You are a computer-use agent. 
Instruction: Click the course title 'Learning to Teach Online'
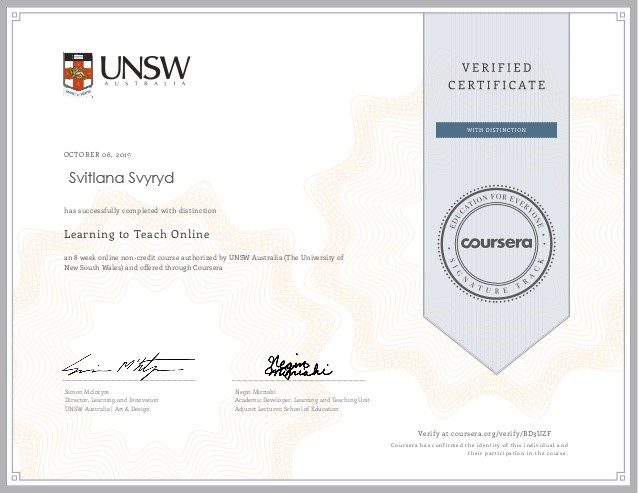[137, 234]
